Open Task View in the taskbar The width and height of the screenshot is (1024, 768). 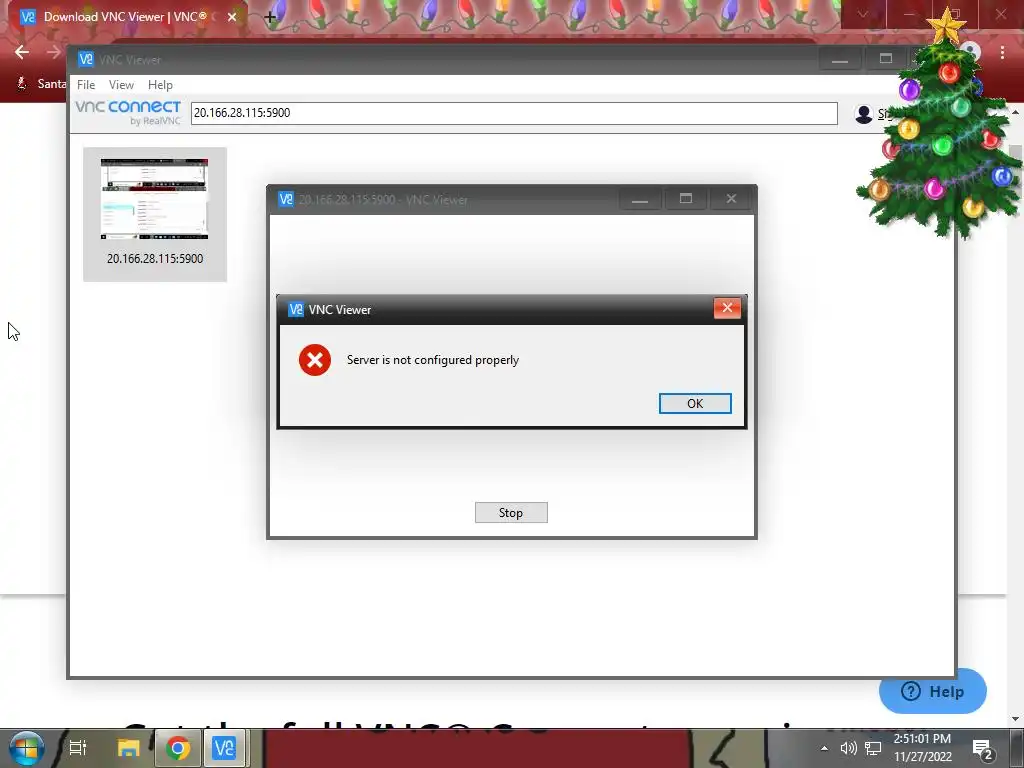(x=78, y=748)
